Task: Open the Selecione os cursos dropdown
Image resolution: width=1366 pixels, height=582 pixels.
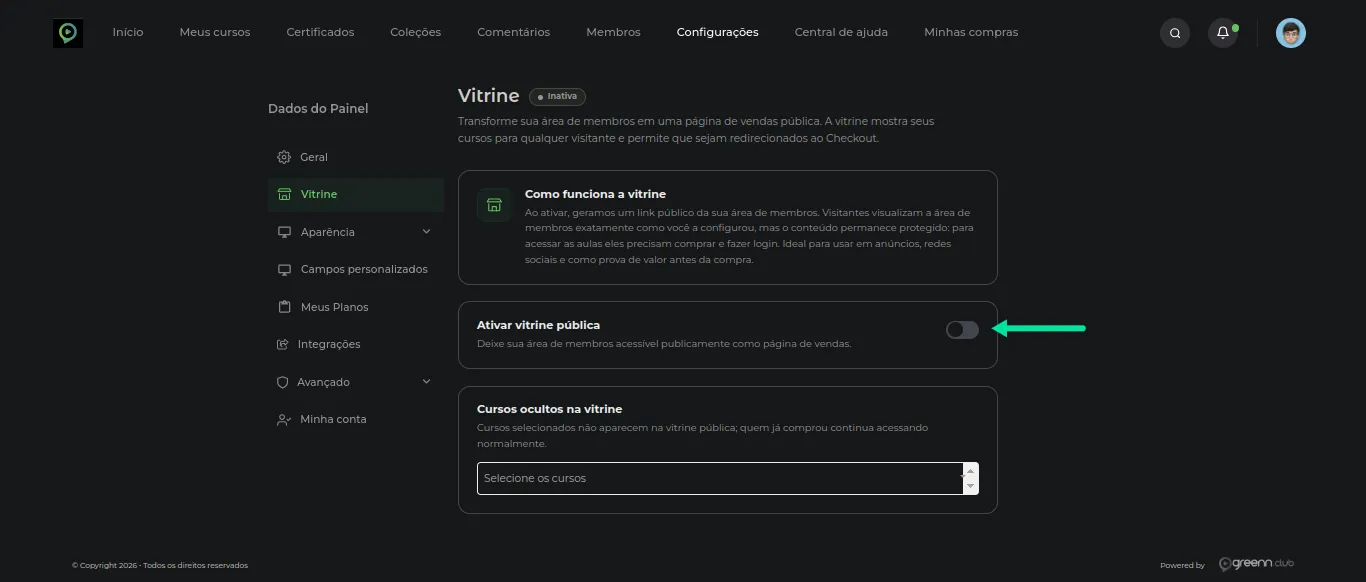Action: (728, 478)
